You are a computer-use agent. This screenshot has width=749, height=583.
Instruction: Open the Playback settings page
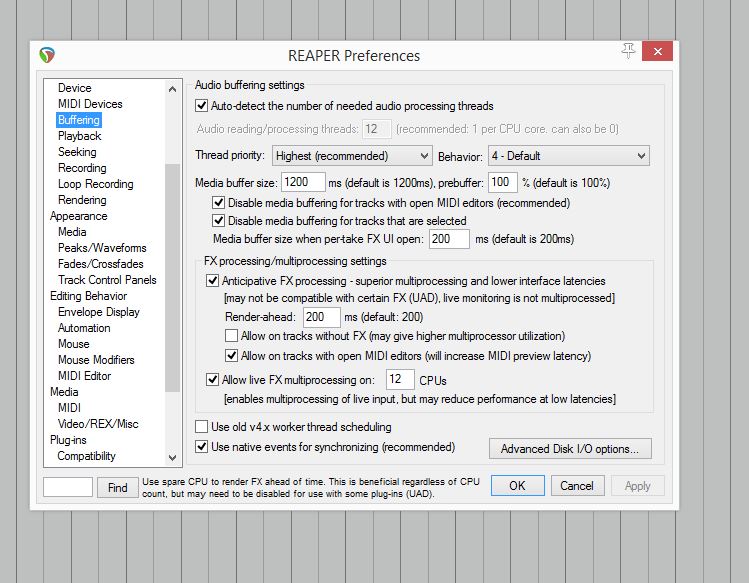[x=80, y=136]
